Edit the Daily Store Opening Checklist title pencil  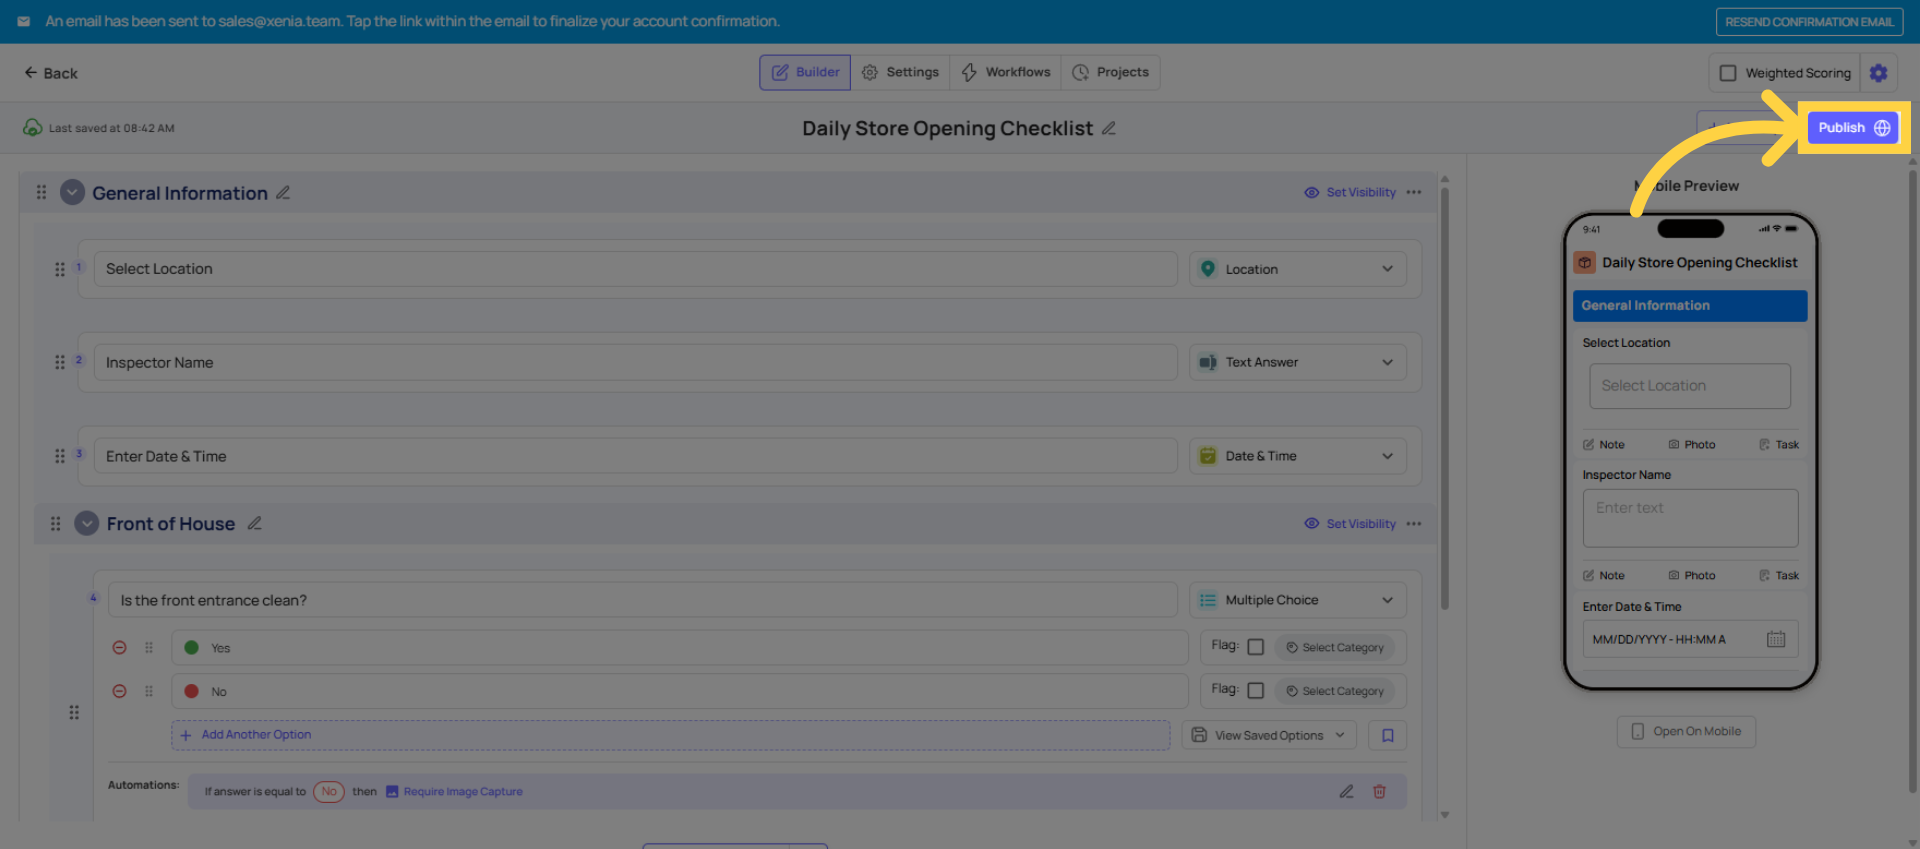[1109, 129]
